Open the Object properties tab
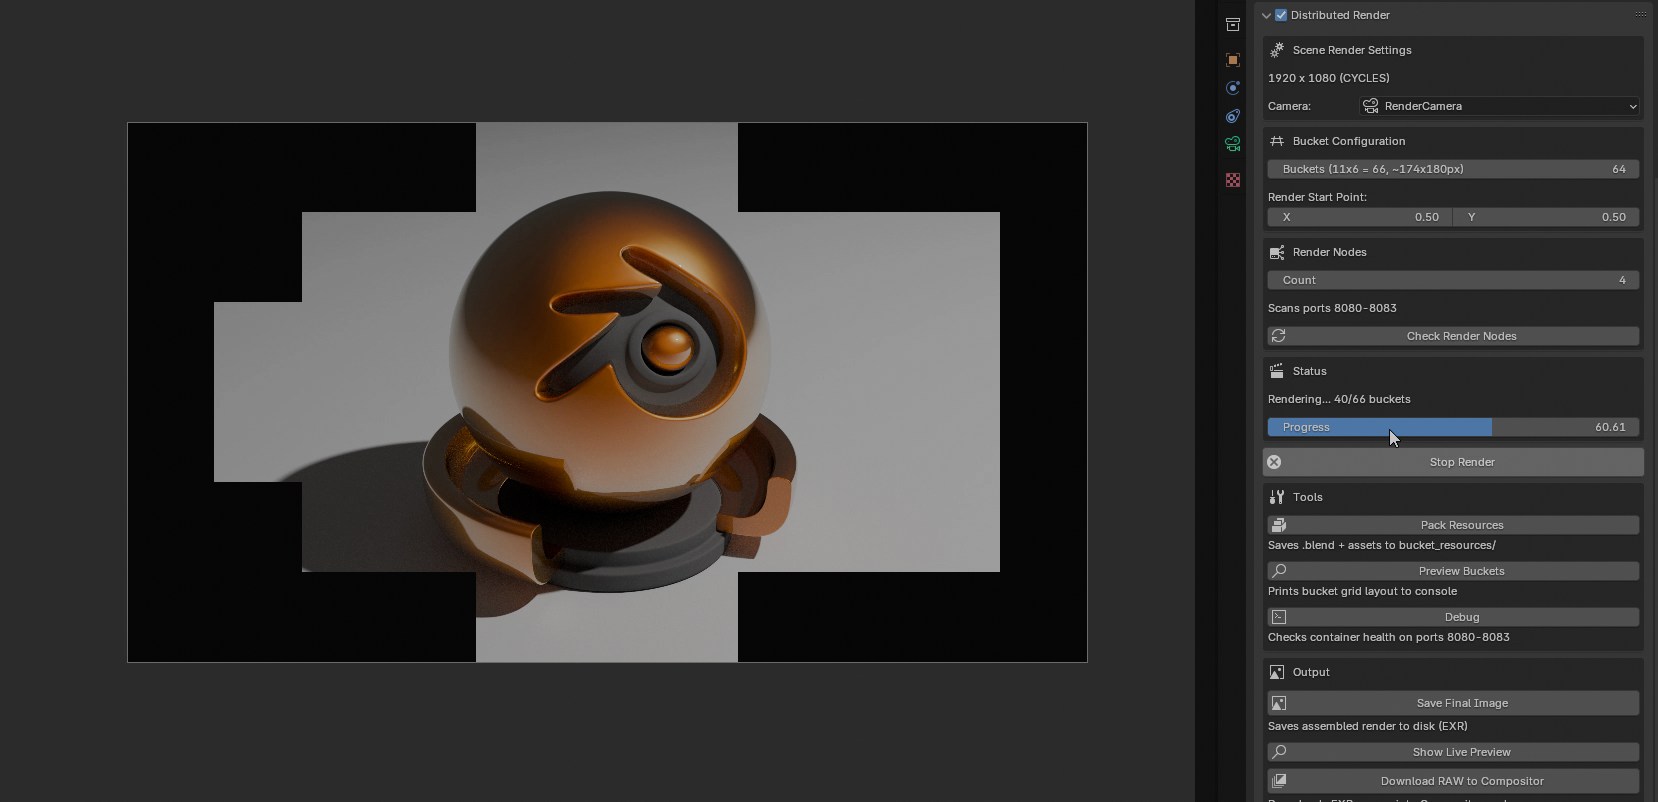 [1233, 60]
